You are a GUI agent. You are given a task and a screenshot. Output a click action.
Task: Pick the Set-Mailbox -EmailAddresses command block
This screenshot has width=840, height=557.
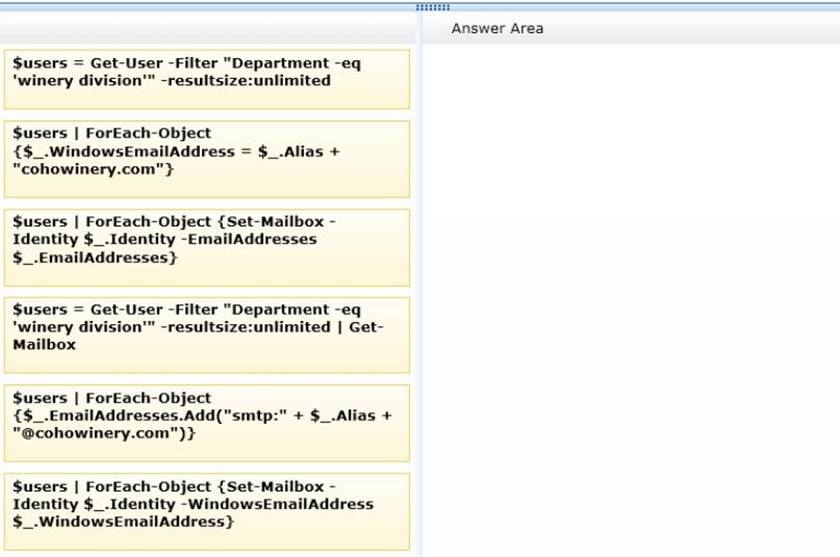(x=206, y=247)
